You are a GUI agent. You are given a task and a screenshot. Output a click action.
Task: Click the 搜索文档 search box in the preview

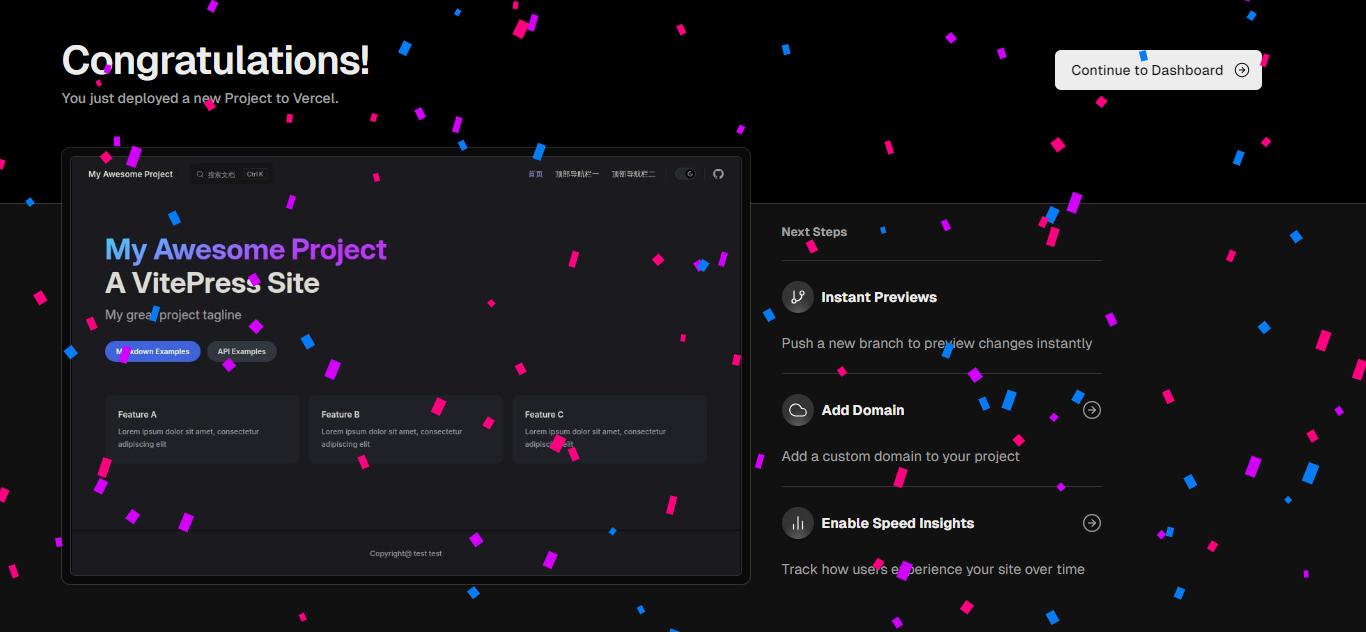tap(231, 174)
